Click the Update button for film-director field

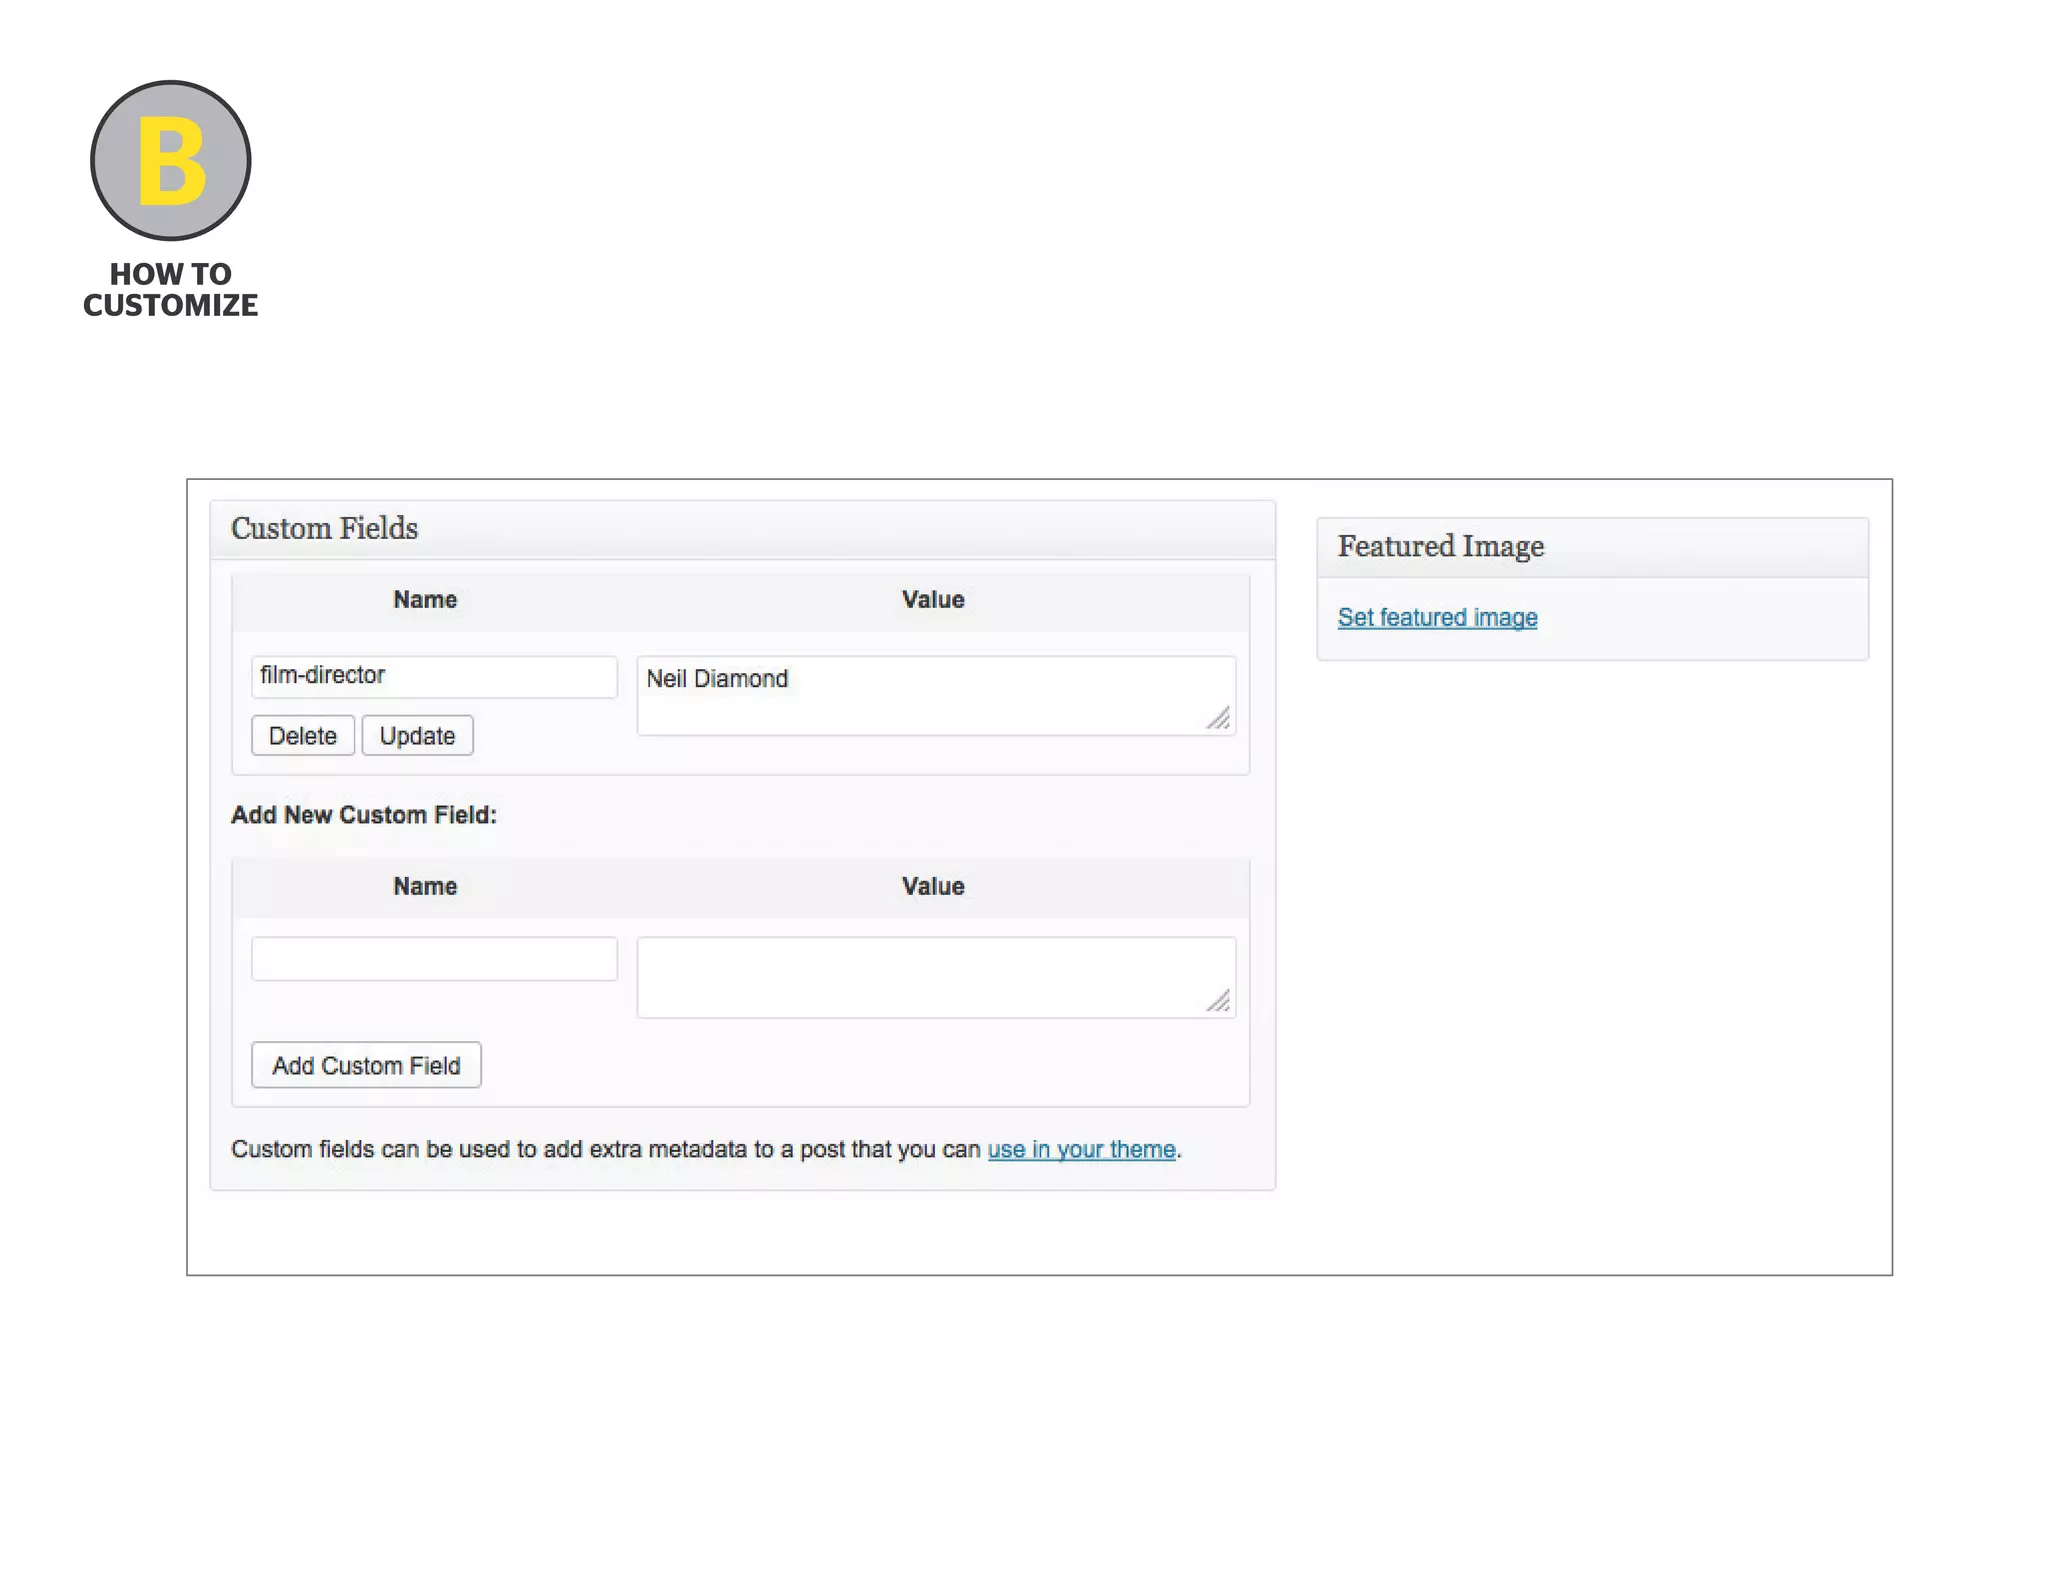point(417,736)
